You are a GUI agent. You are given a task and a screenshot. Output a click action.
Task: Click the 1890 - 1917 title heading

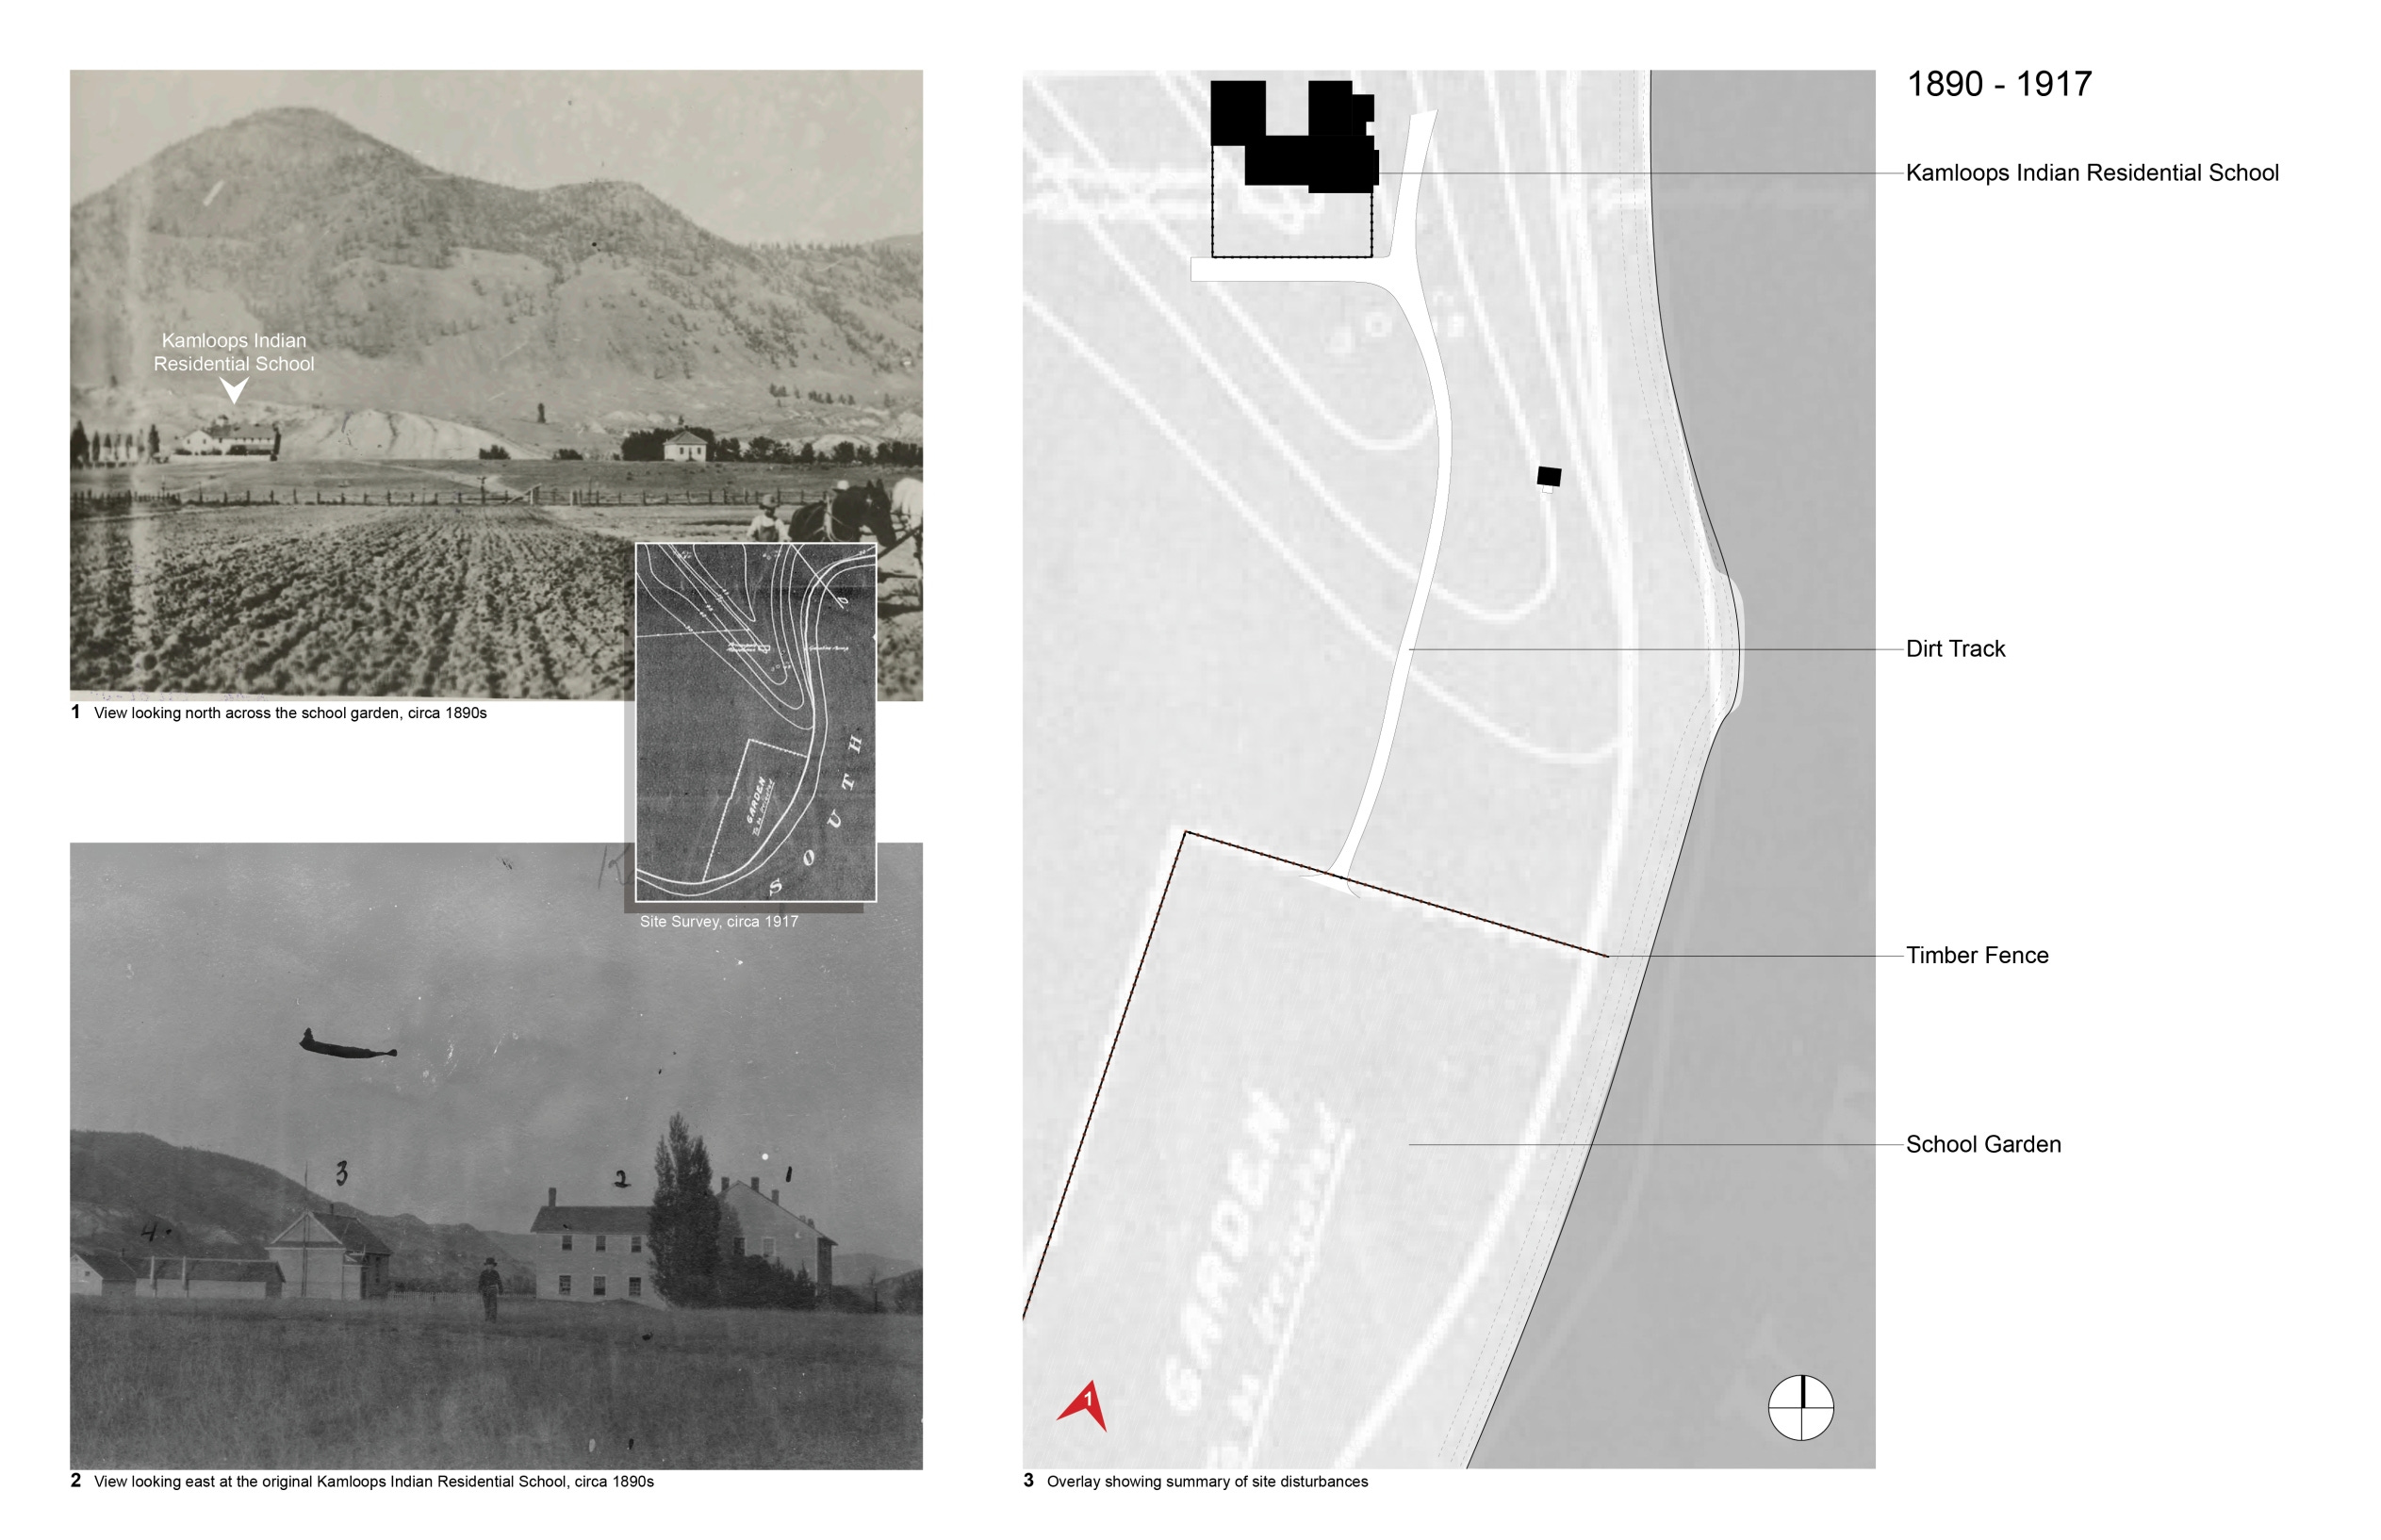pos(1998,84)
